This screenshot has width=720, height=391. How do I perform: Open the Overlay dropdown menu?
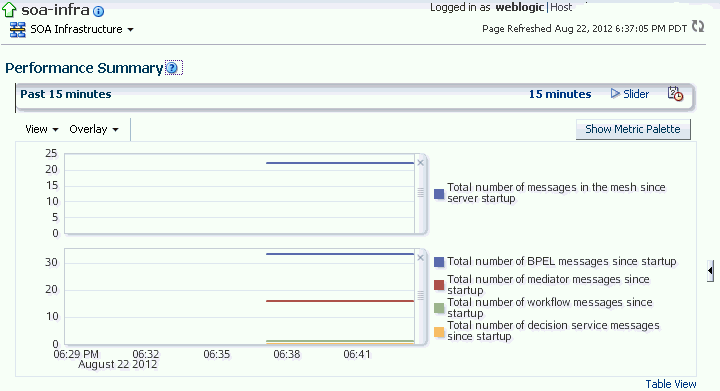click(94, 129)
